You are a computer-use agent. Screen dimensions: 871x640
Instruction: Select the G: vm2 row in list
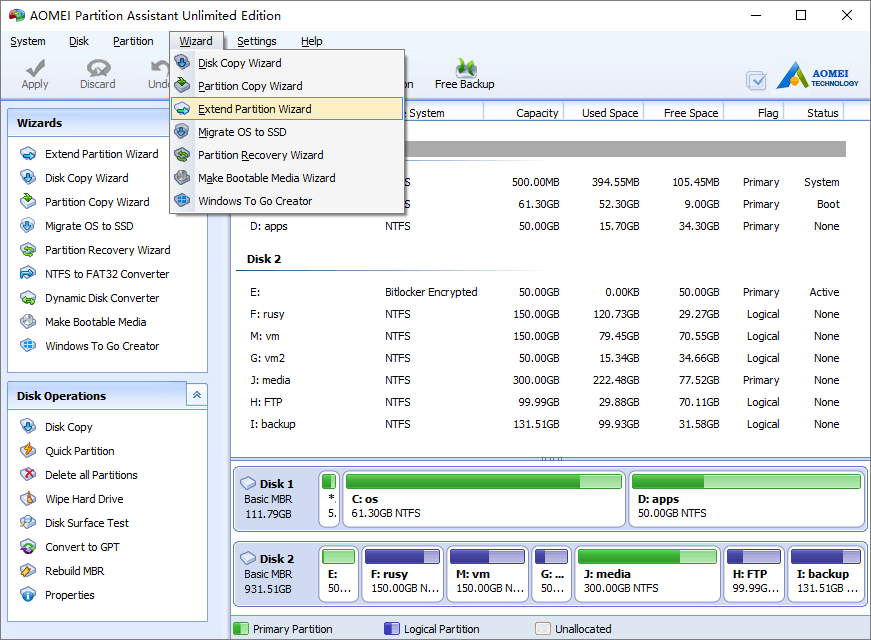click(544, 358)
